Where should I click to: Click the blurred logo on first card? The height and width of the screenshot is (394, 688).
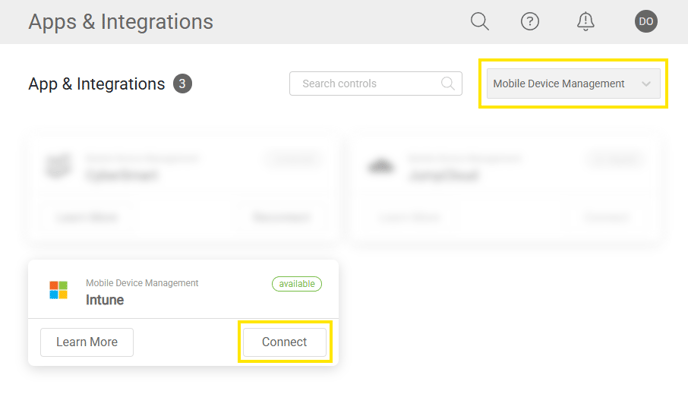coord(58,166)
